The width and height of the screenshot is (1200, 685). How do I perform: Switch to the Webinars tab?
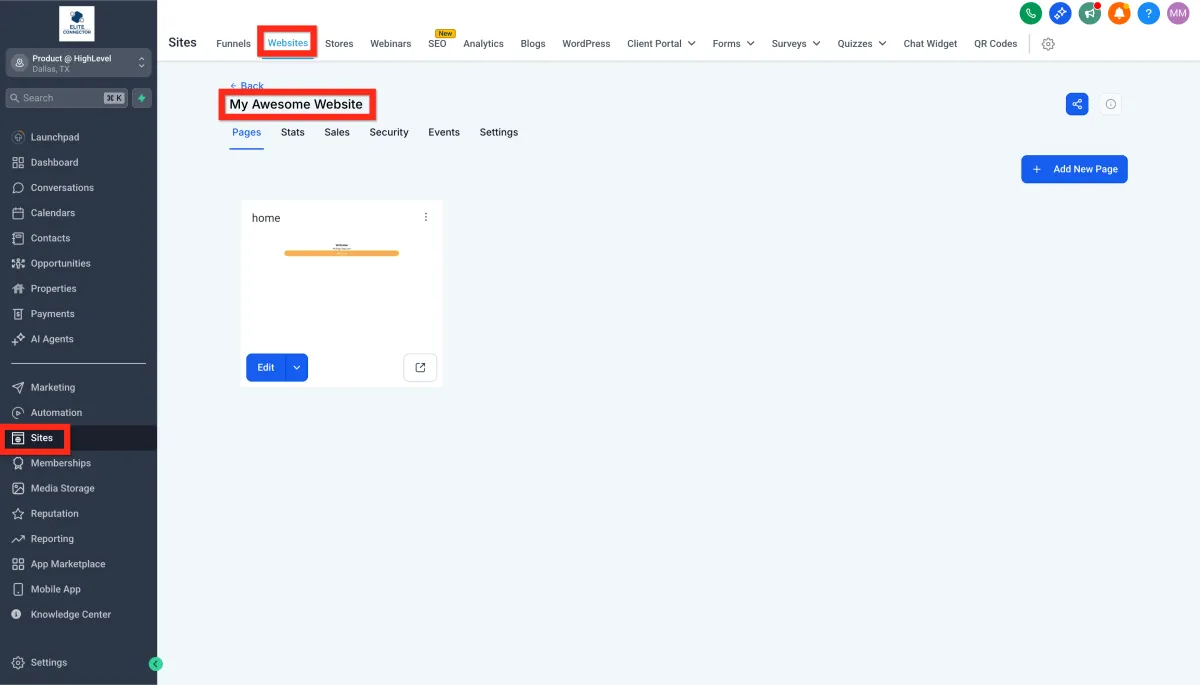pos(390,44)
